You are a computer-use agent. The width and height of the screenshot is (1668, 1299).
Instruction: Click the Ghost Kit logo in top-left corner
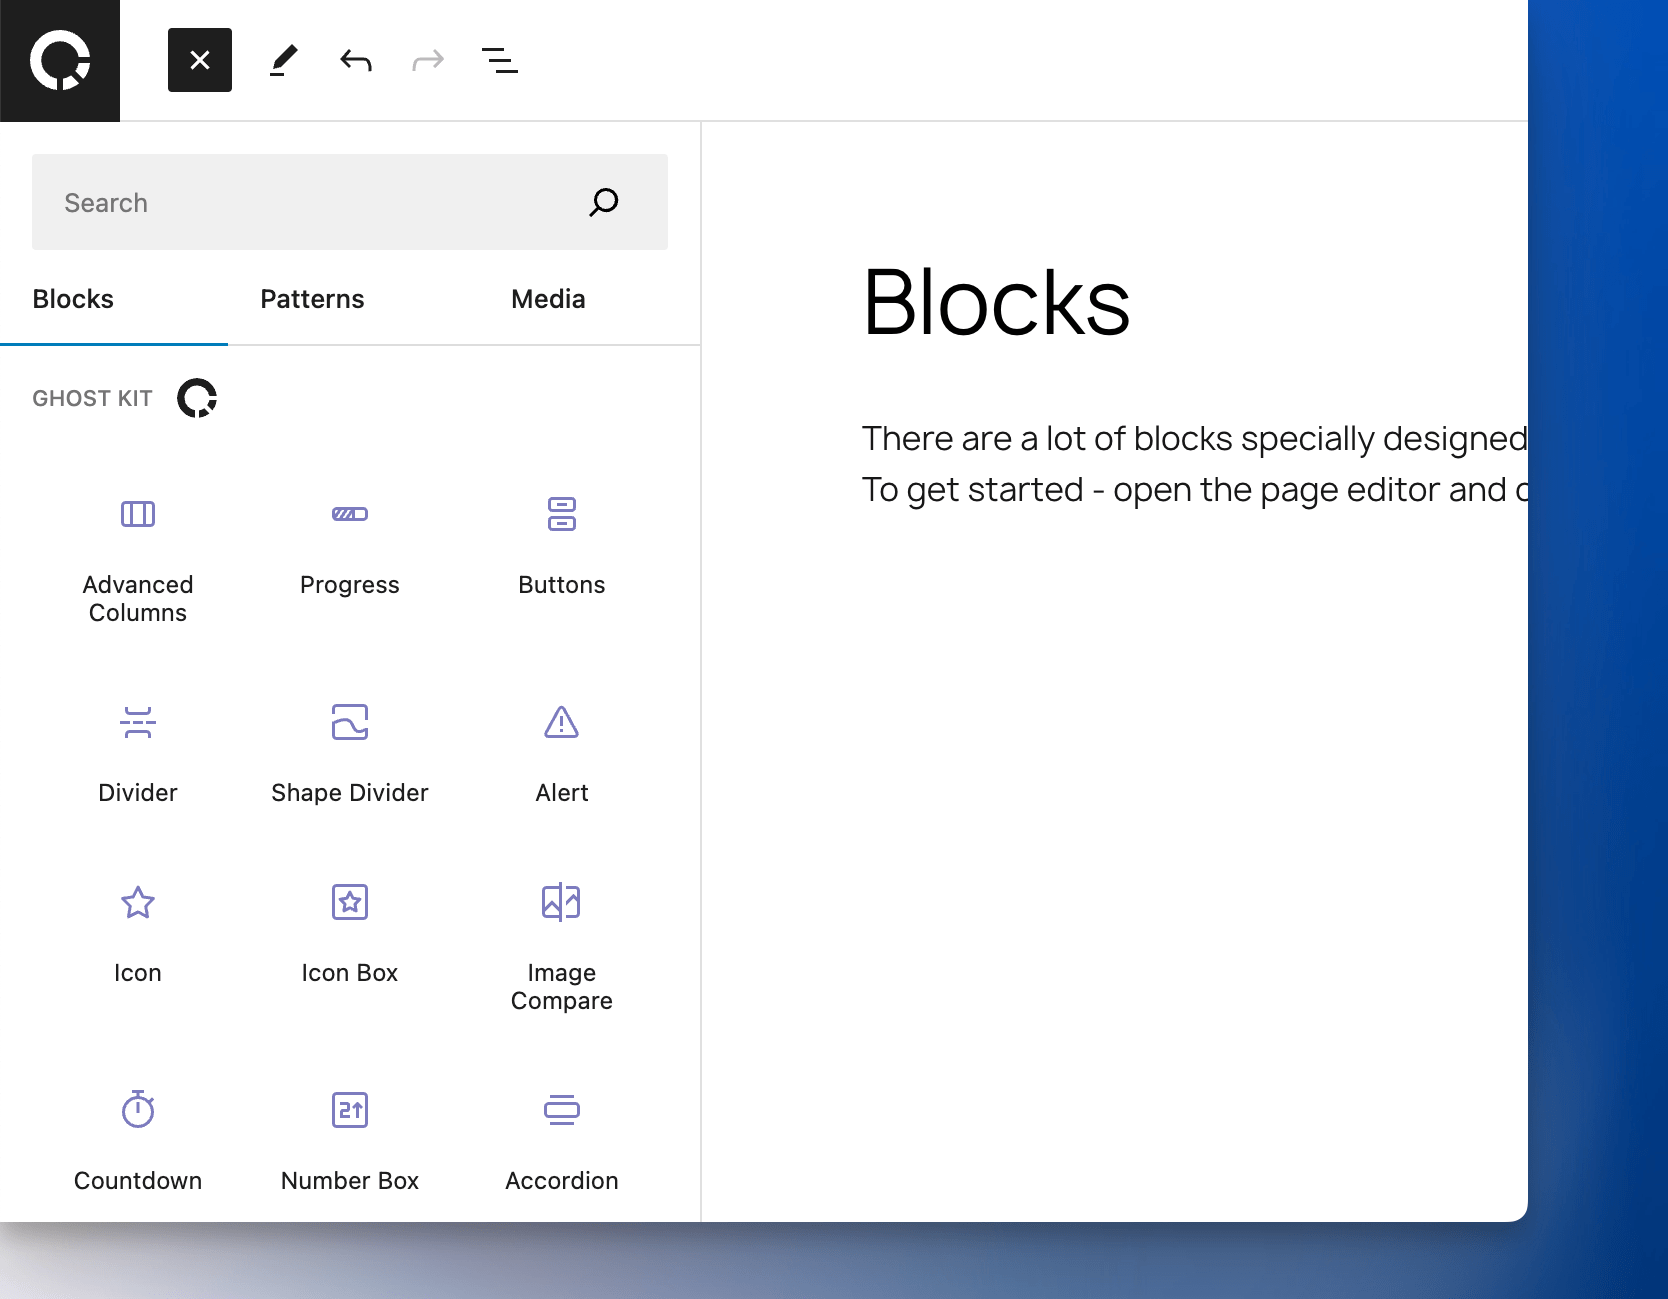coord(60,60)
